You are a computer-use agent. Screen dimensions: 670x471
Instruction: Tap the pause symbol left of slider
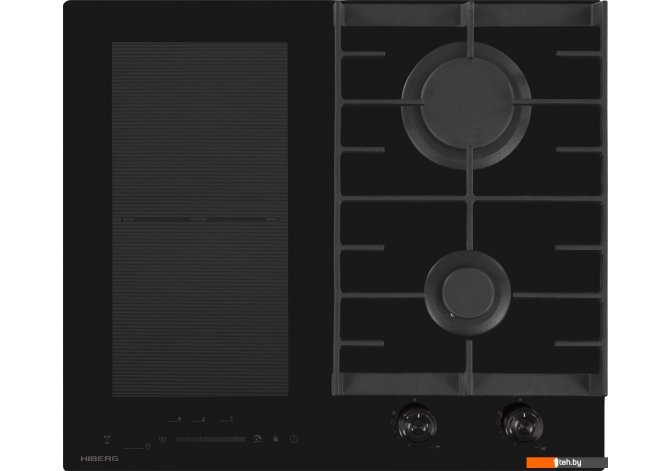pyautogui.click(x=162, y=438)
